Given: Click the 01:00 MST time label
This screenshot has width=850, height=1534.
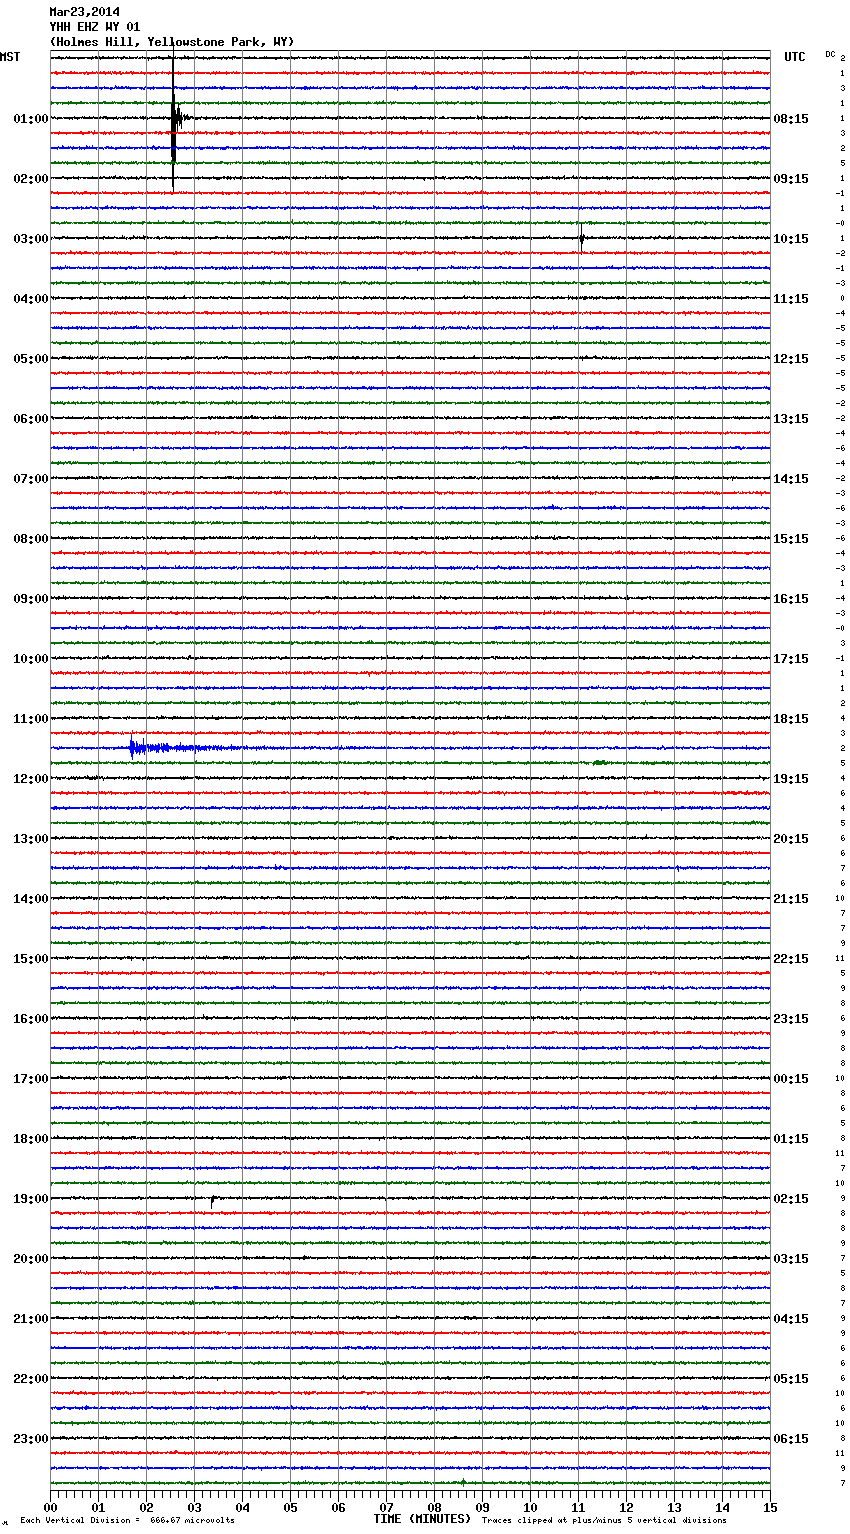Looking at the screenshot, I should tap(31, 119).
